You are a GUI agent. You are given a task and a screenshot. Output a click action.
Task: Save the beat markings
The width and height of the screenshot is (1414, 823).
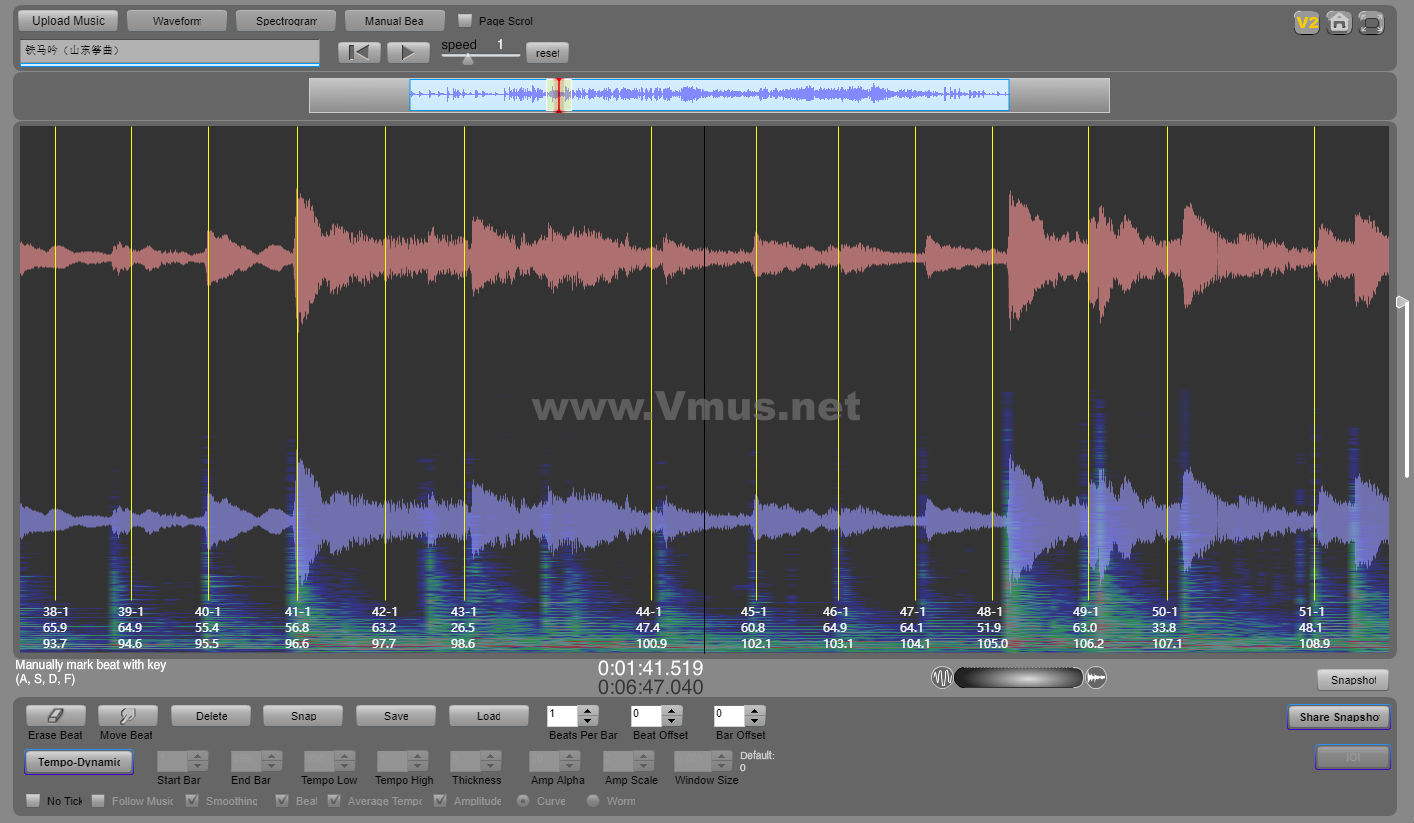tap(396, 716)
